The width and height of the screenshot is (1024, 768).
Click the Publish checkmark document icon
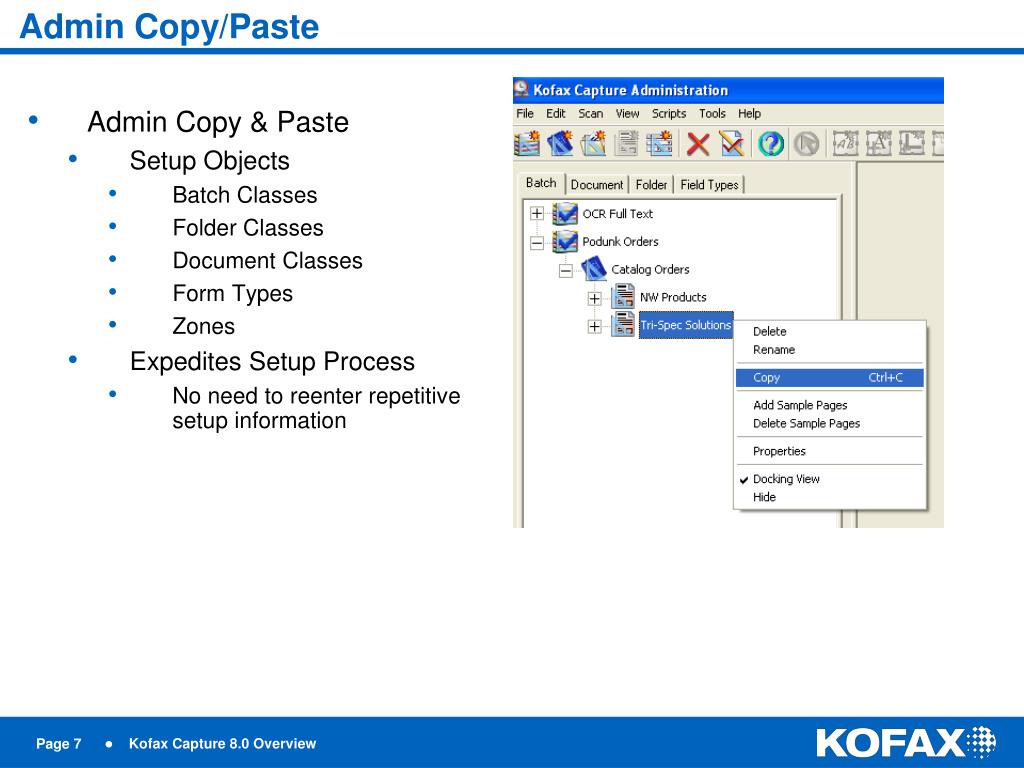tap(732, 143)
